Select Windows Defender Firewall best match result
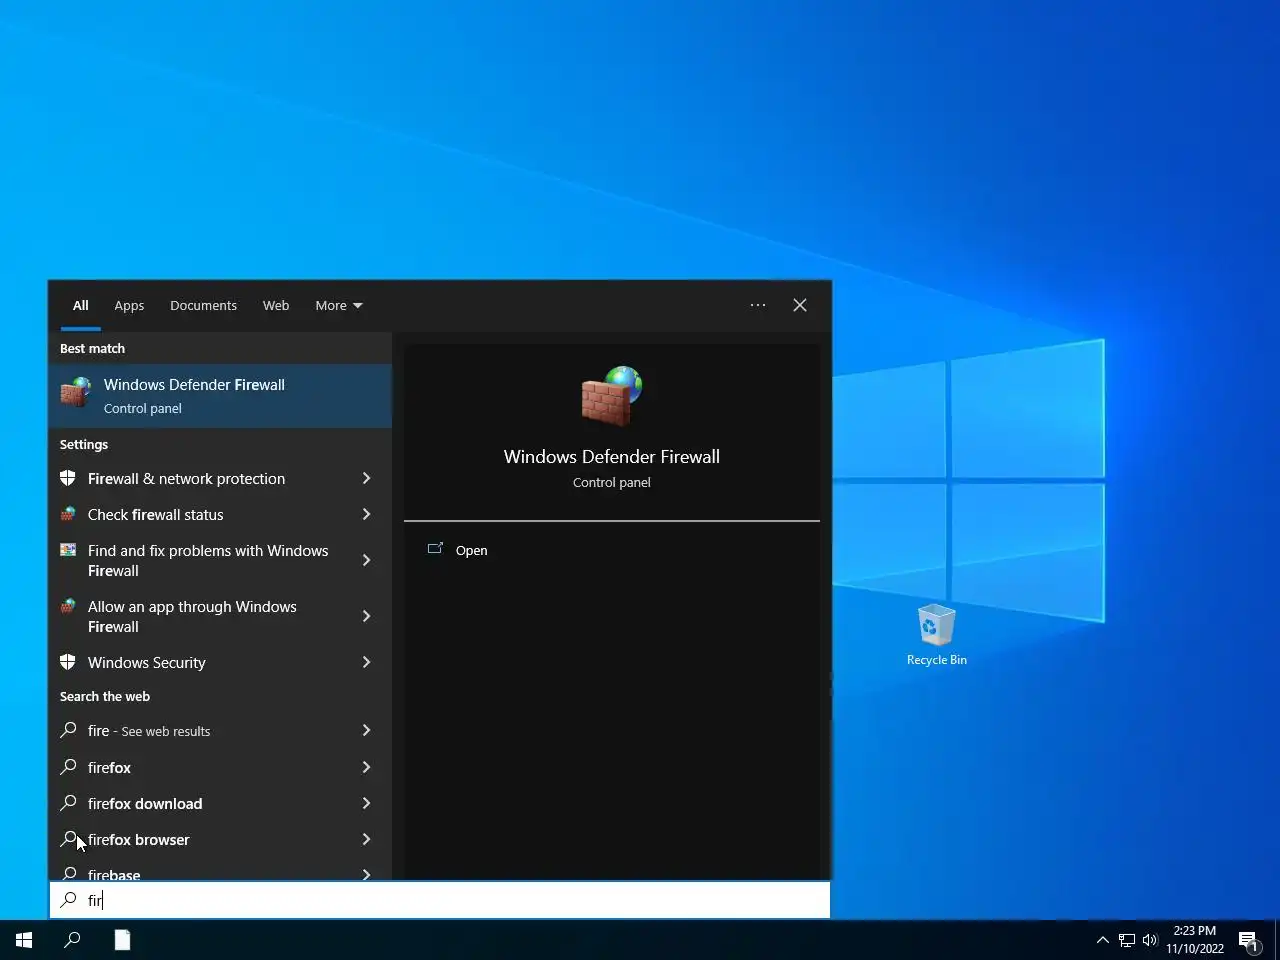 (x=220, y=396)
